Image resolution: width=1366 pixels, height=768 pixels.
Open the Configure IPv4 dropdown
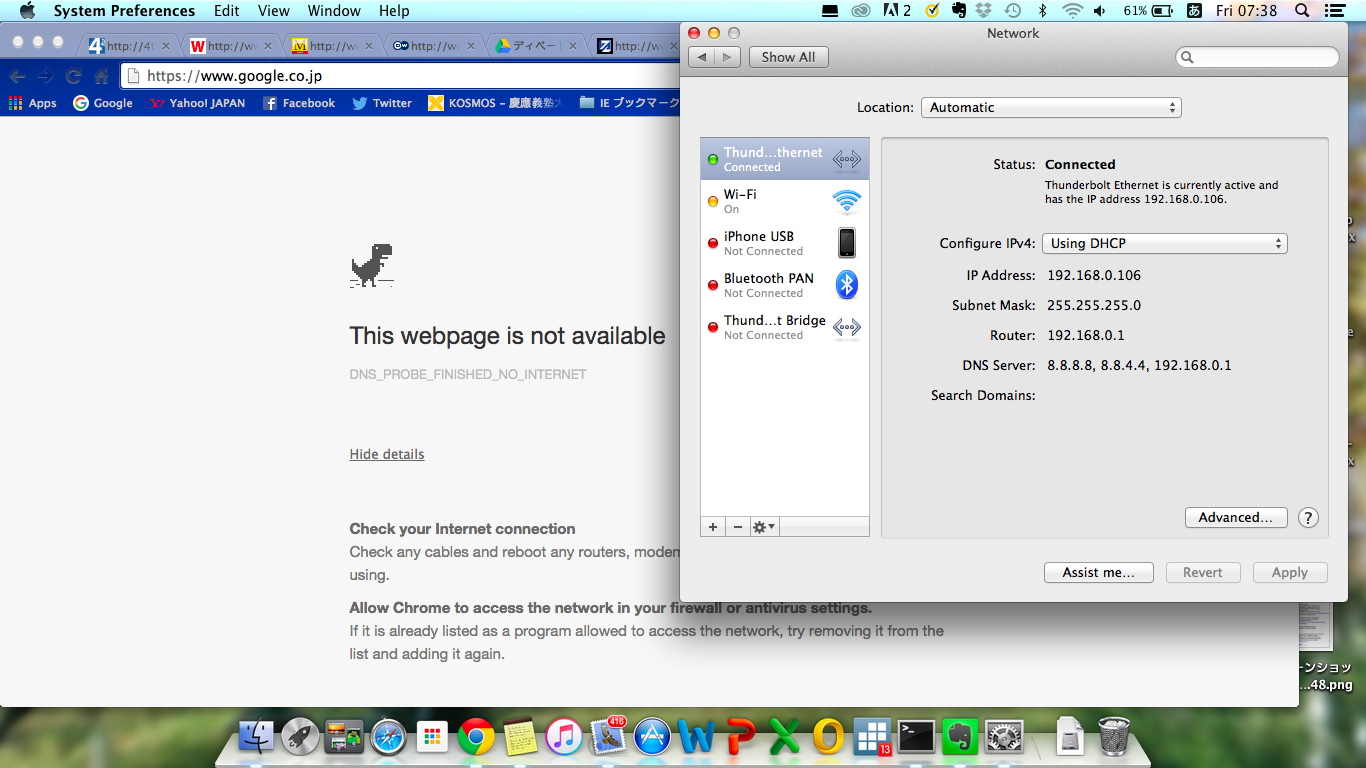tap(1165, 243)
